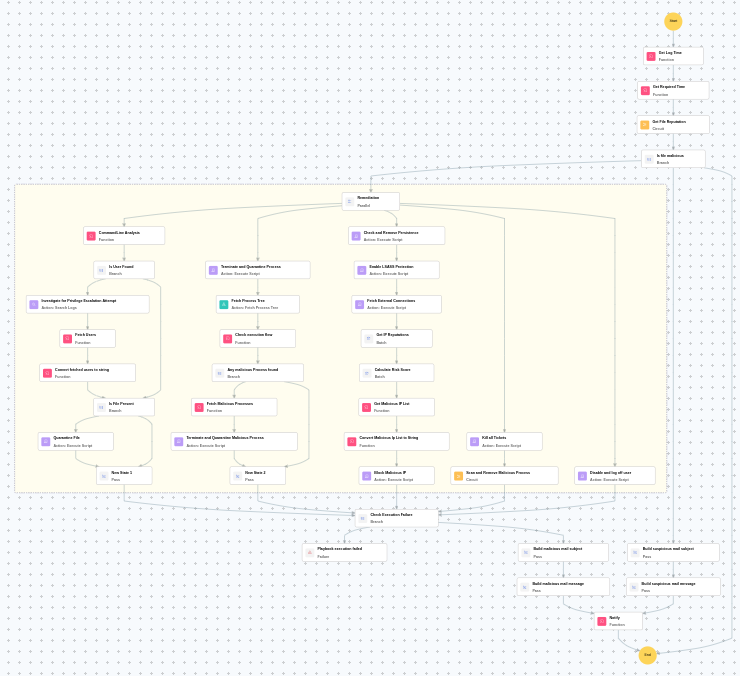Click the purple icon on Fetch External Connections

(x=359, y=304)
